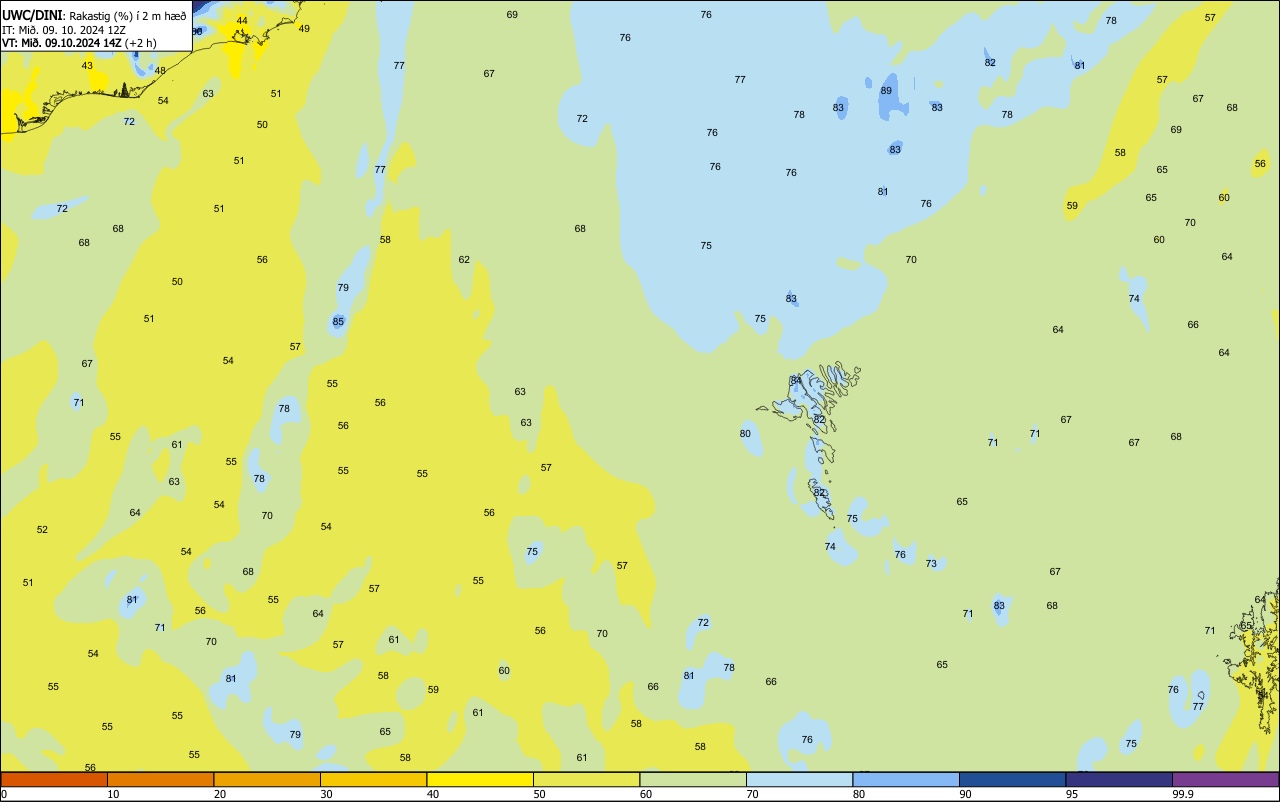Image resolution: width=1280 pixels, height=802 pixels.
Task: Click the 48 humidity value on the map
Action: (x=160, y=70)
